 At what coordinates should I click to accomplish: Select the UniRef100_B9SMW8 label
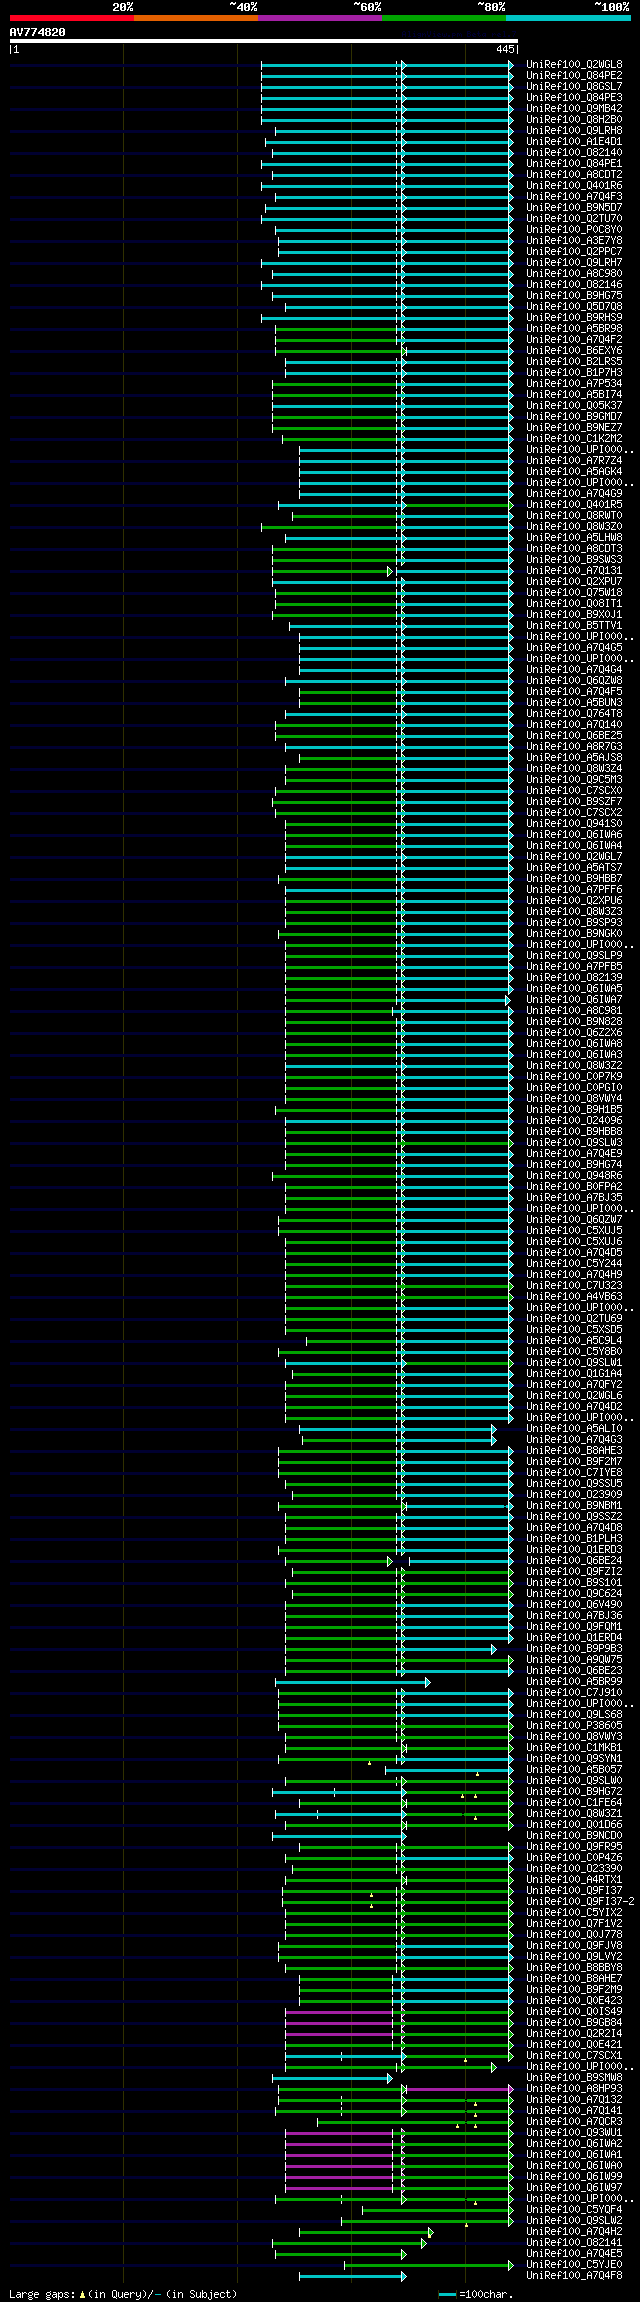coord(574,2078)
